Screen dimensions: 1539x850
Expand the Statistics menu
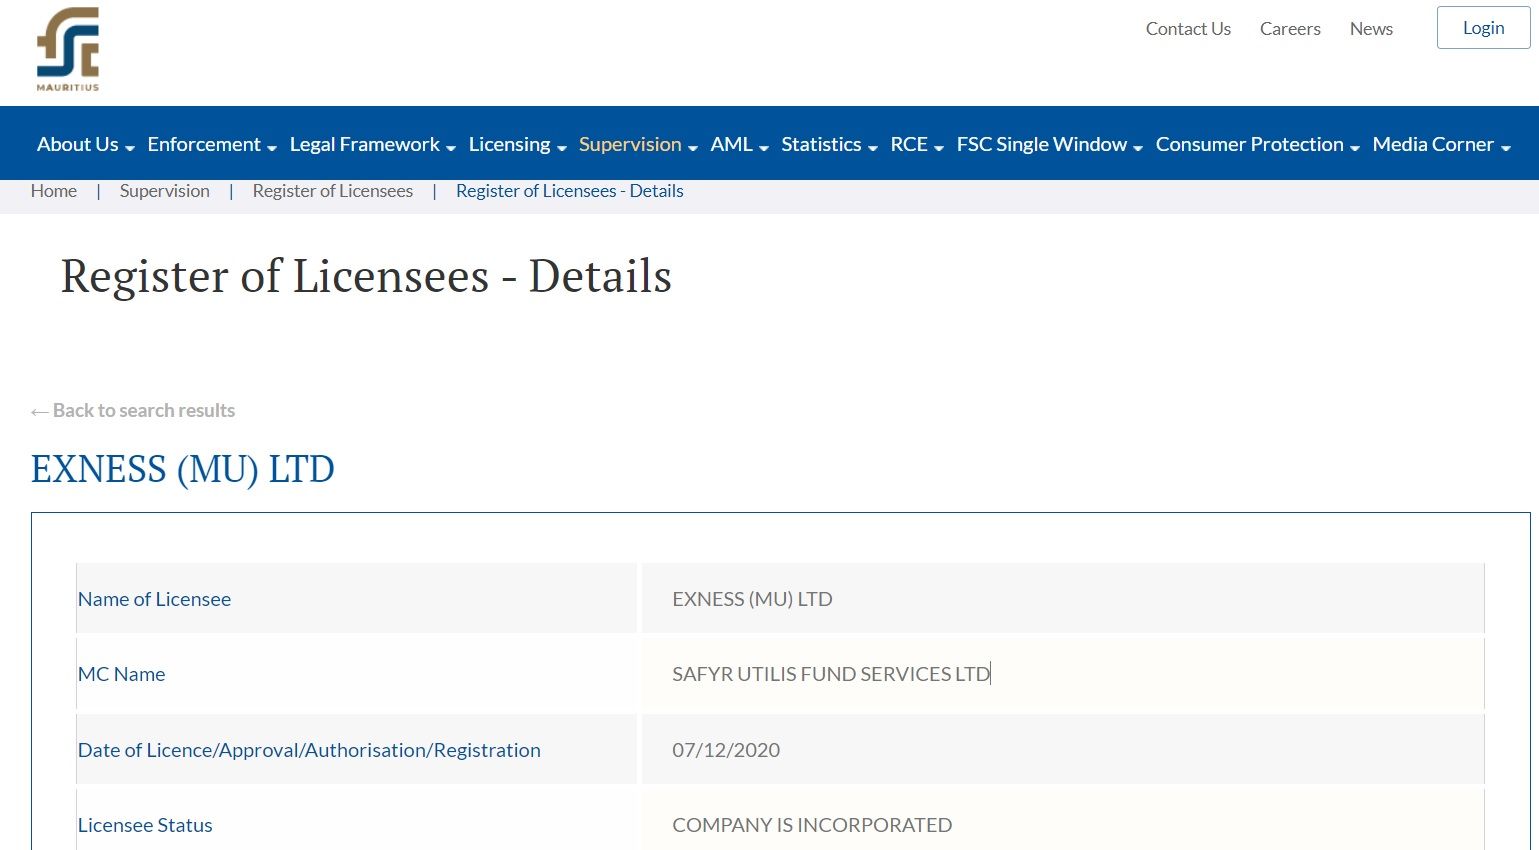[829, 144]
